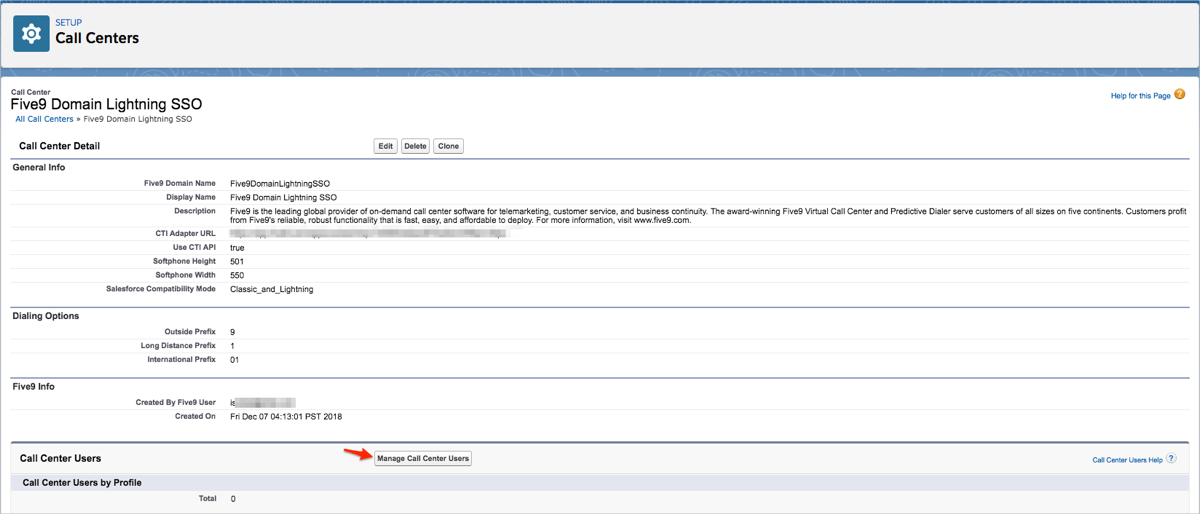Viewport: 1200px width, 514px height.
Task: Click the blurred CTI Adapter URL value
Action: [x=370, y=234]
